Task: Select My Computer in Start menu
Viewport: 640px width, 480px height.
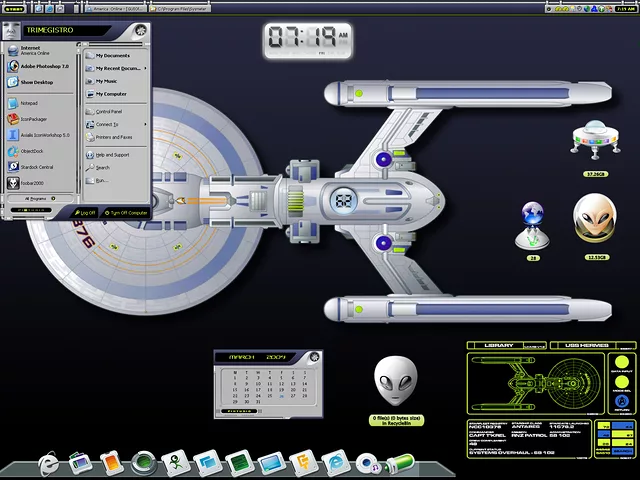Action: click(x=110, y=94)
